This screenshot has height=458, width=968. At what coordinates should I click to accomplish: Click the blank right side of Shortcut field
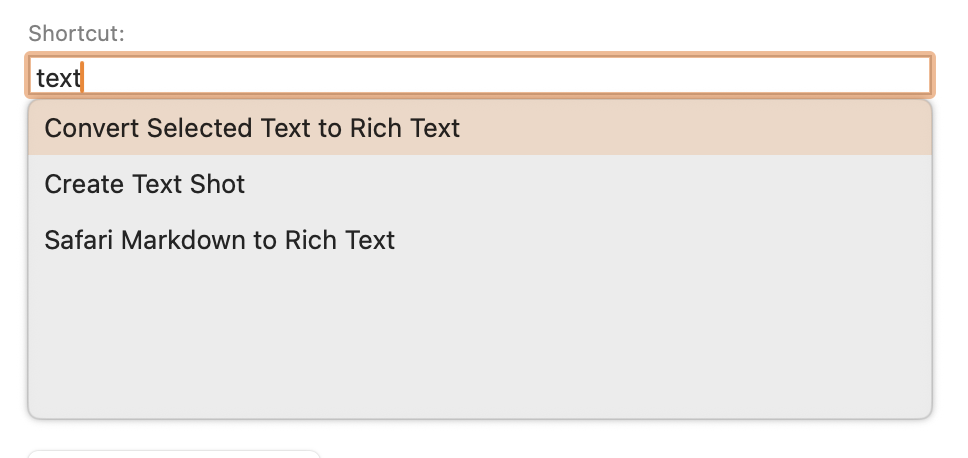(x=700, y=77)
